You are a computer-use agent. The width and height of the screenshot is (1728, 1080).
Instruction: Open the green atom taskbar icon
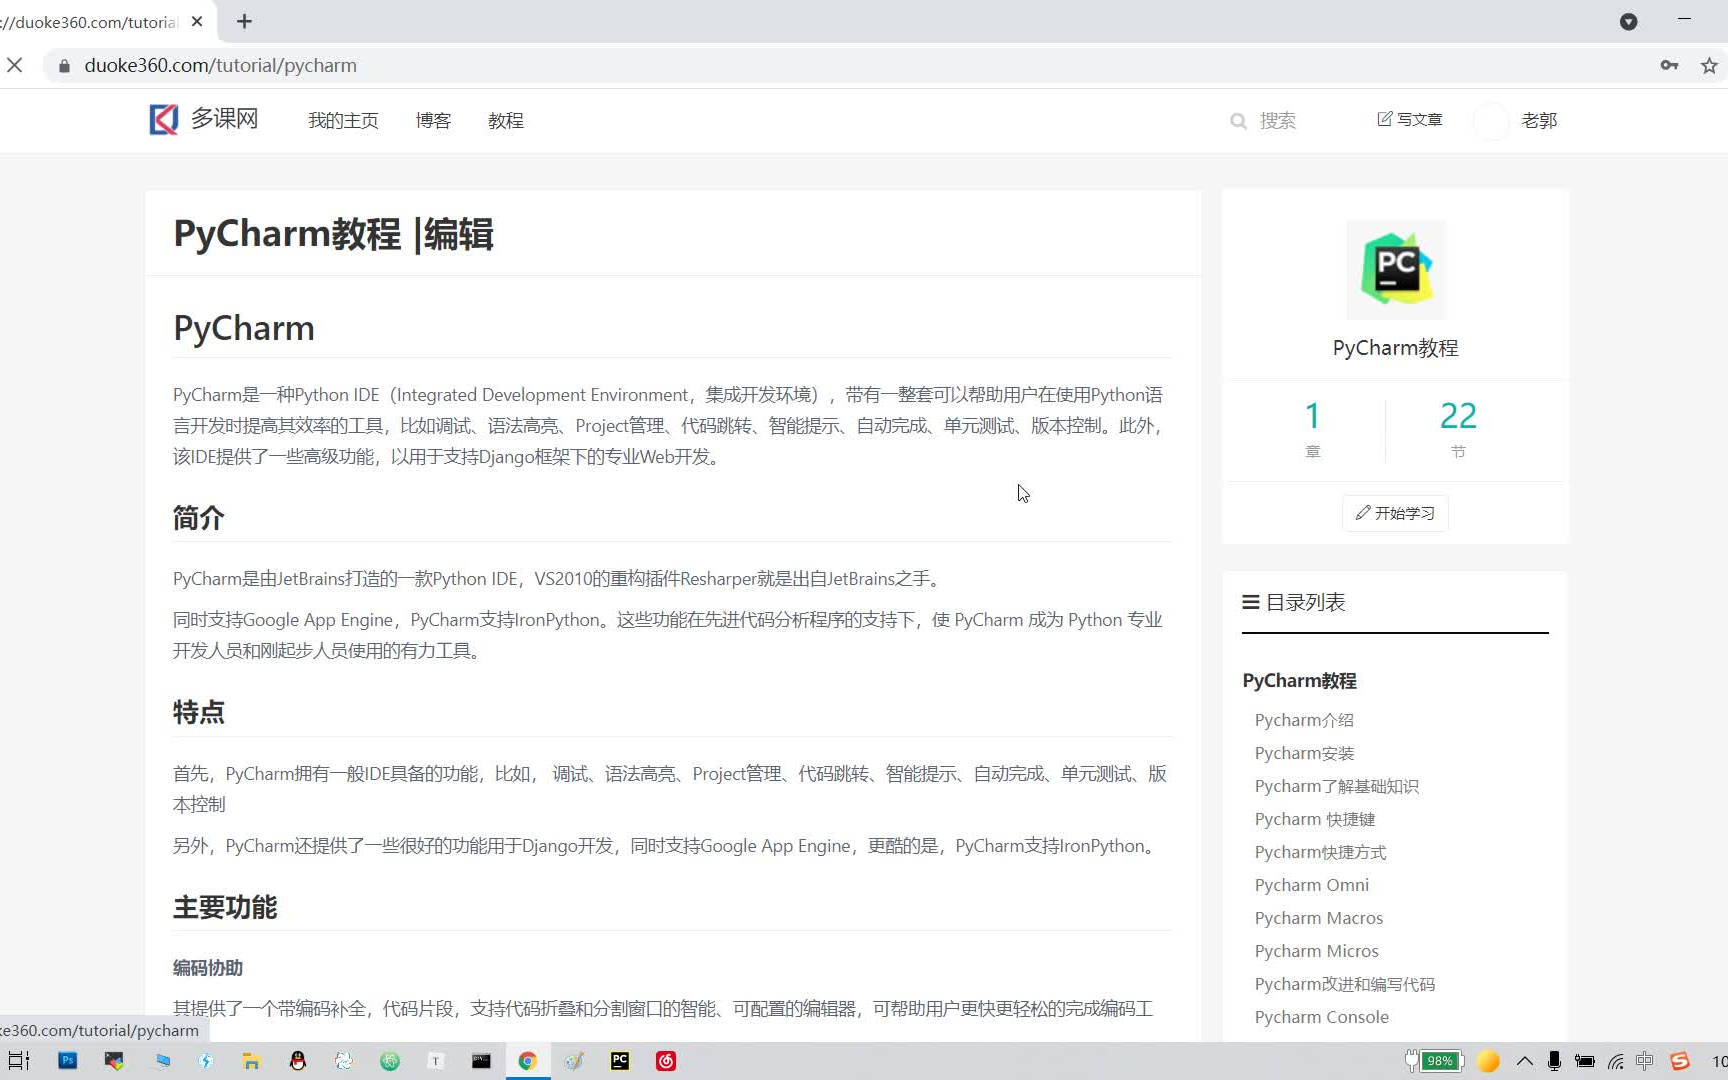[x=389, y=1061]
